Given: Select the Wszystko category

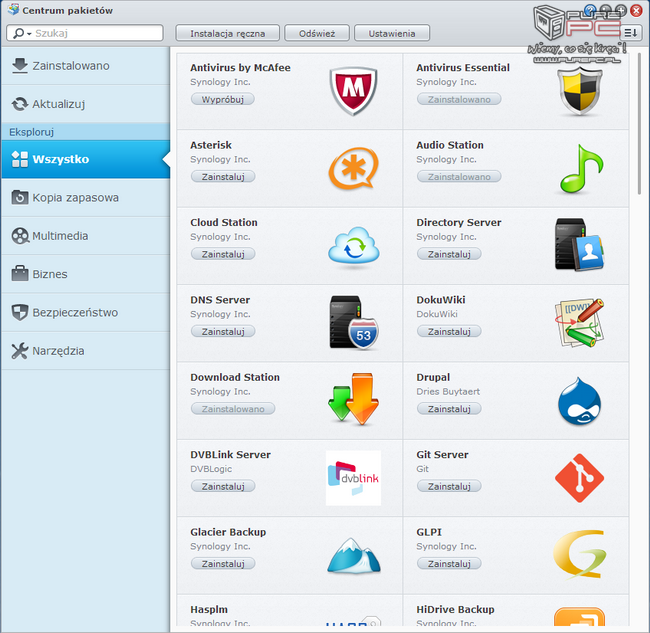Looking at the screenshot, I should pos(85,159).
